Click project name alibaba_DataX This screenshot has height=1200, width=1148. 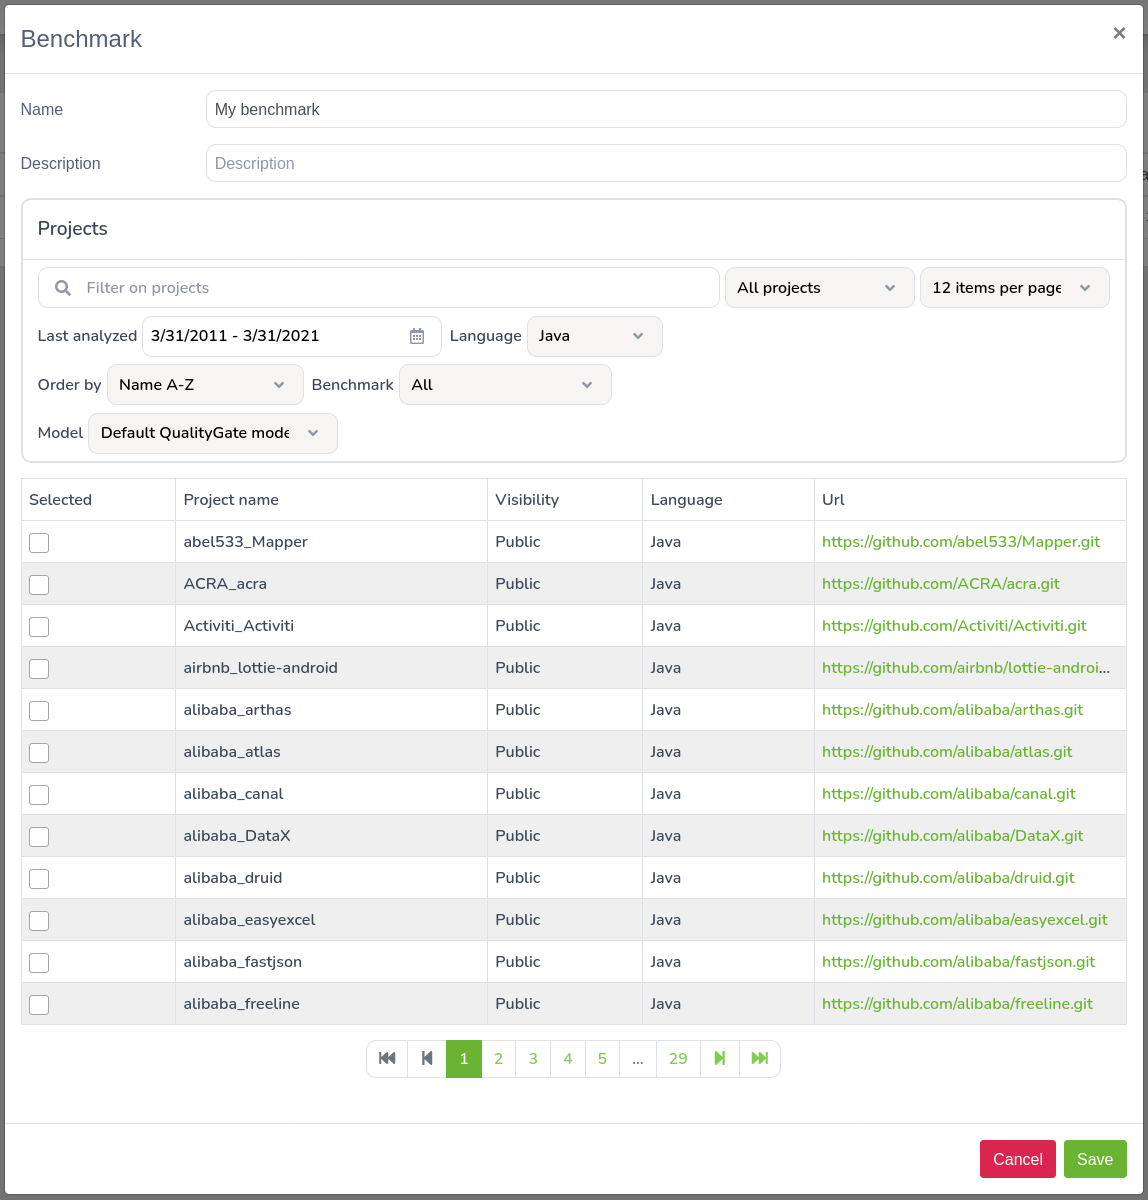[237, 836]
